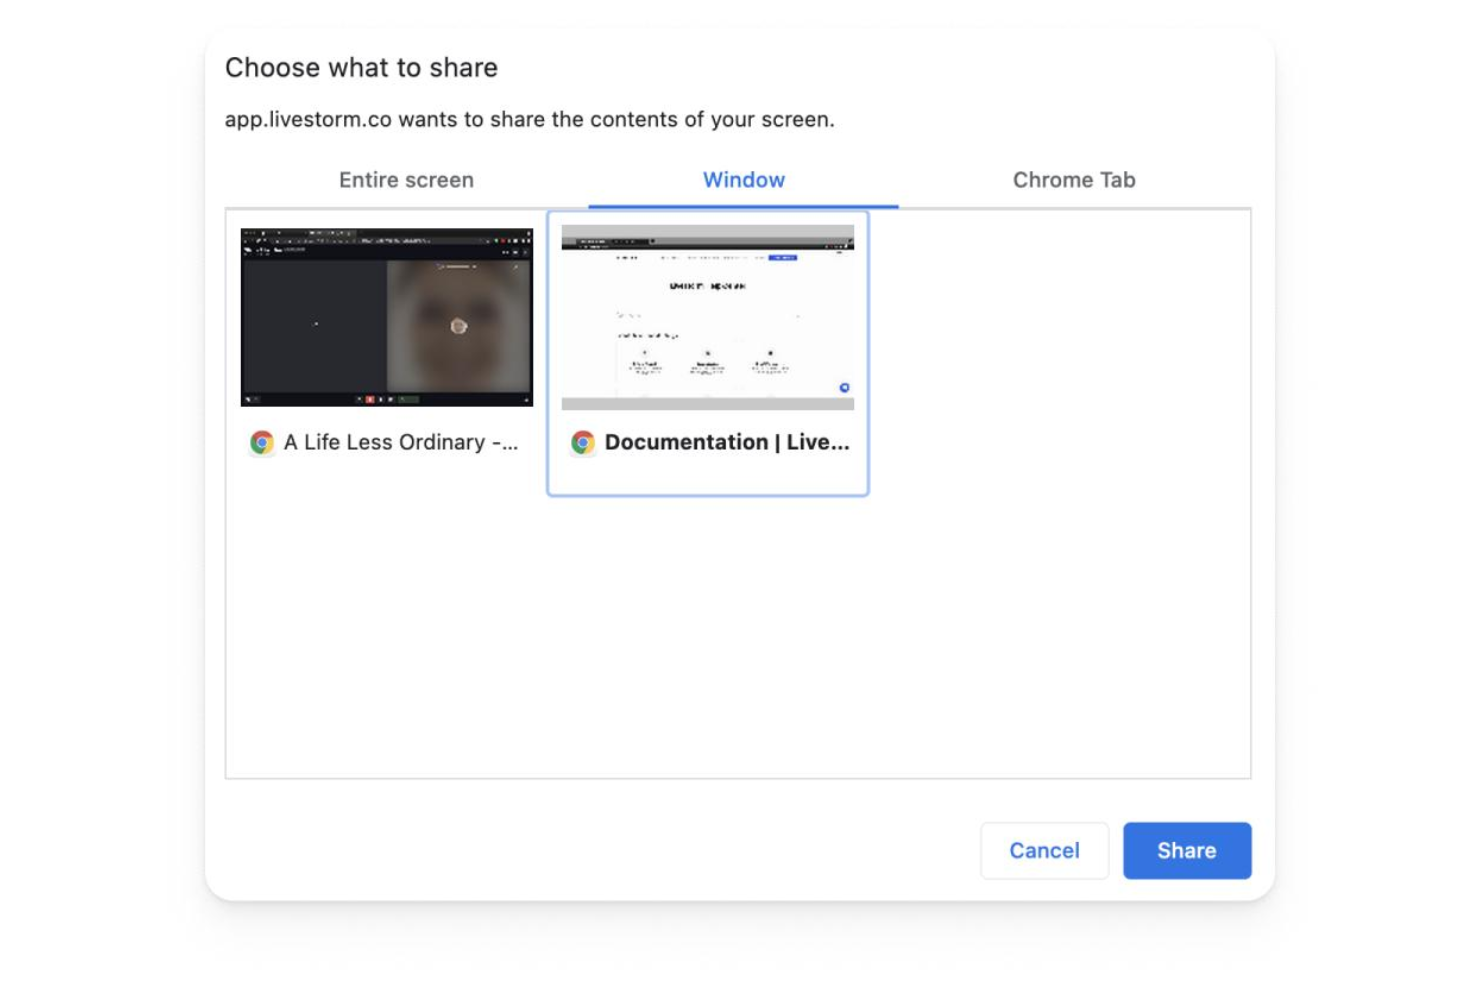
Task: Click Share to start sharing the selected window
Action: [x=1187, y=851]
